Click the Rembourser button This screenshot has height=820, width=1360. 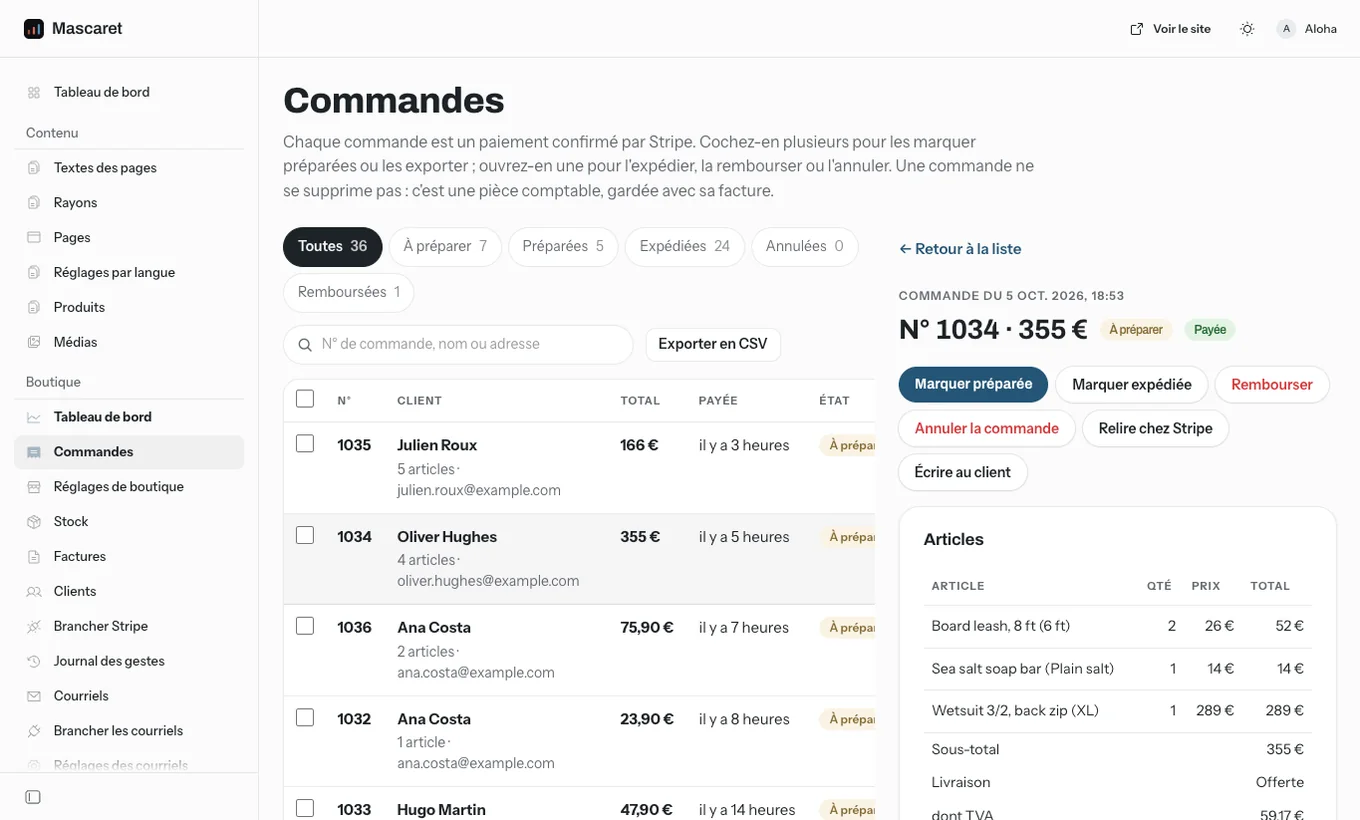[1272, 385]
